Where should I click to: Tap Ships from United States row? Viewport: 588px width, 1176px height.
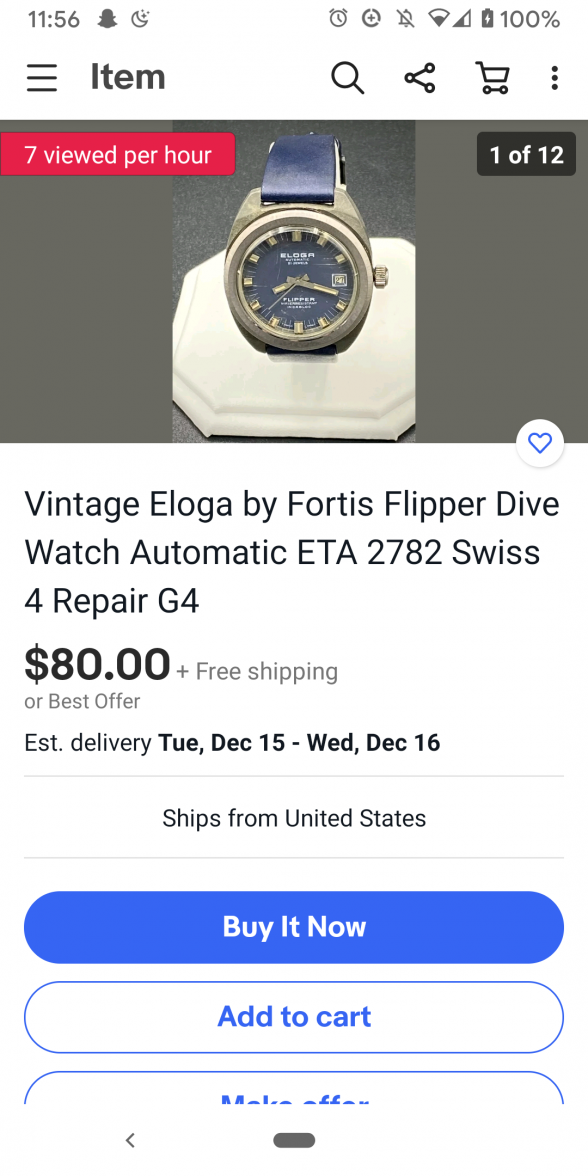294,818
